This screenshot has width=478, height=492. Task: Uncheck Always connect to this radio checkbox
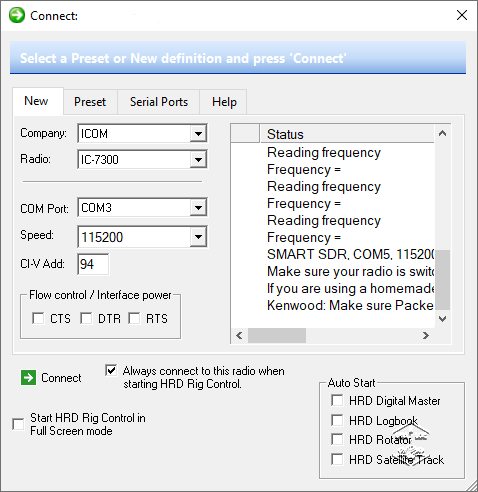(111, 371)
